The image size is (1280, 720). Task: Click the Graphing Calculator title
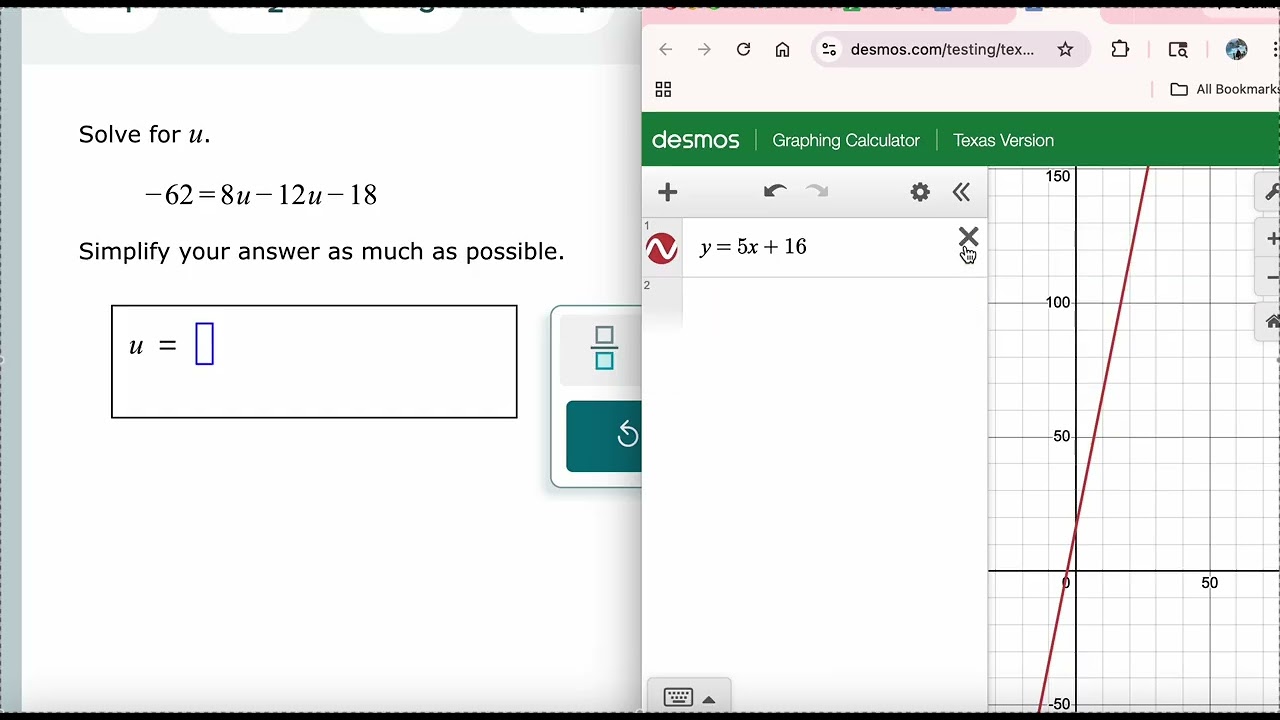click(x=846, y=140)
